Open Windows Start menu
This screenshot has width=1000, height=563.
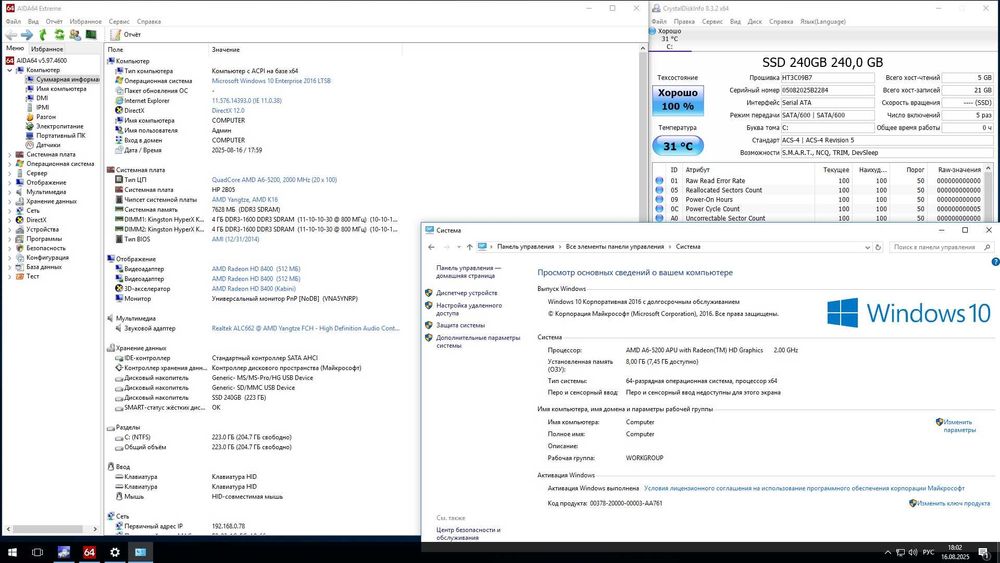[11, 552]
